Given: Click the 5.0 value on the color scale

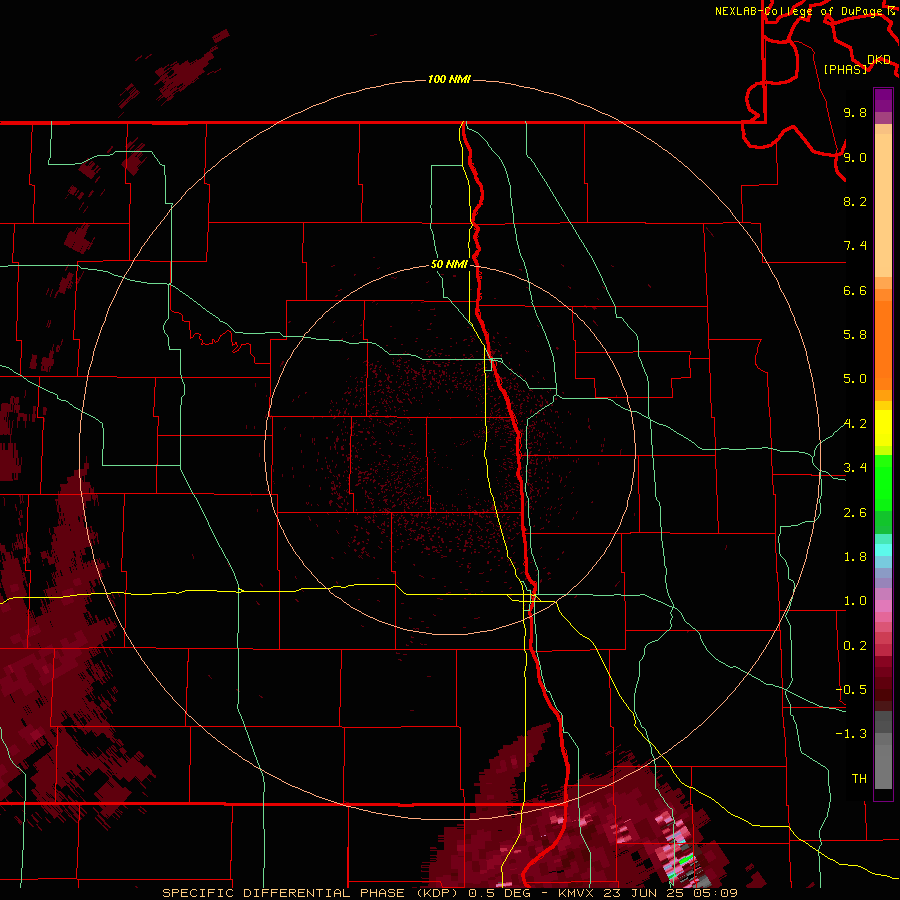Looking at the screenshot, I should (855, 379).
